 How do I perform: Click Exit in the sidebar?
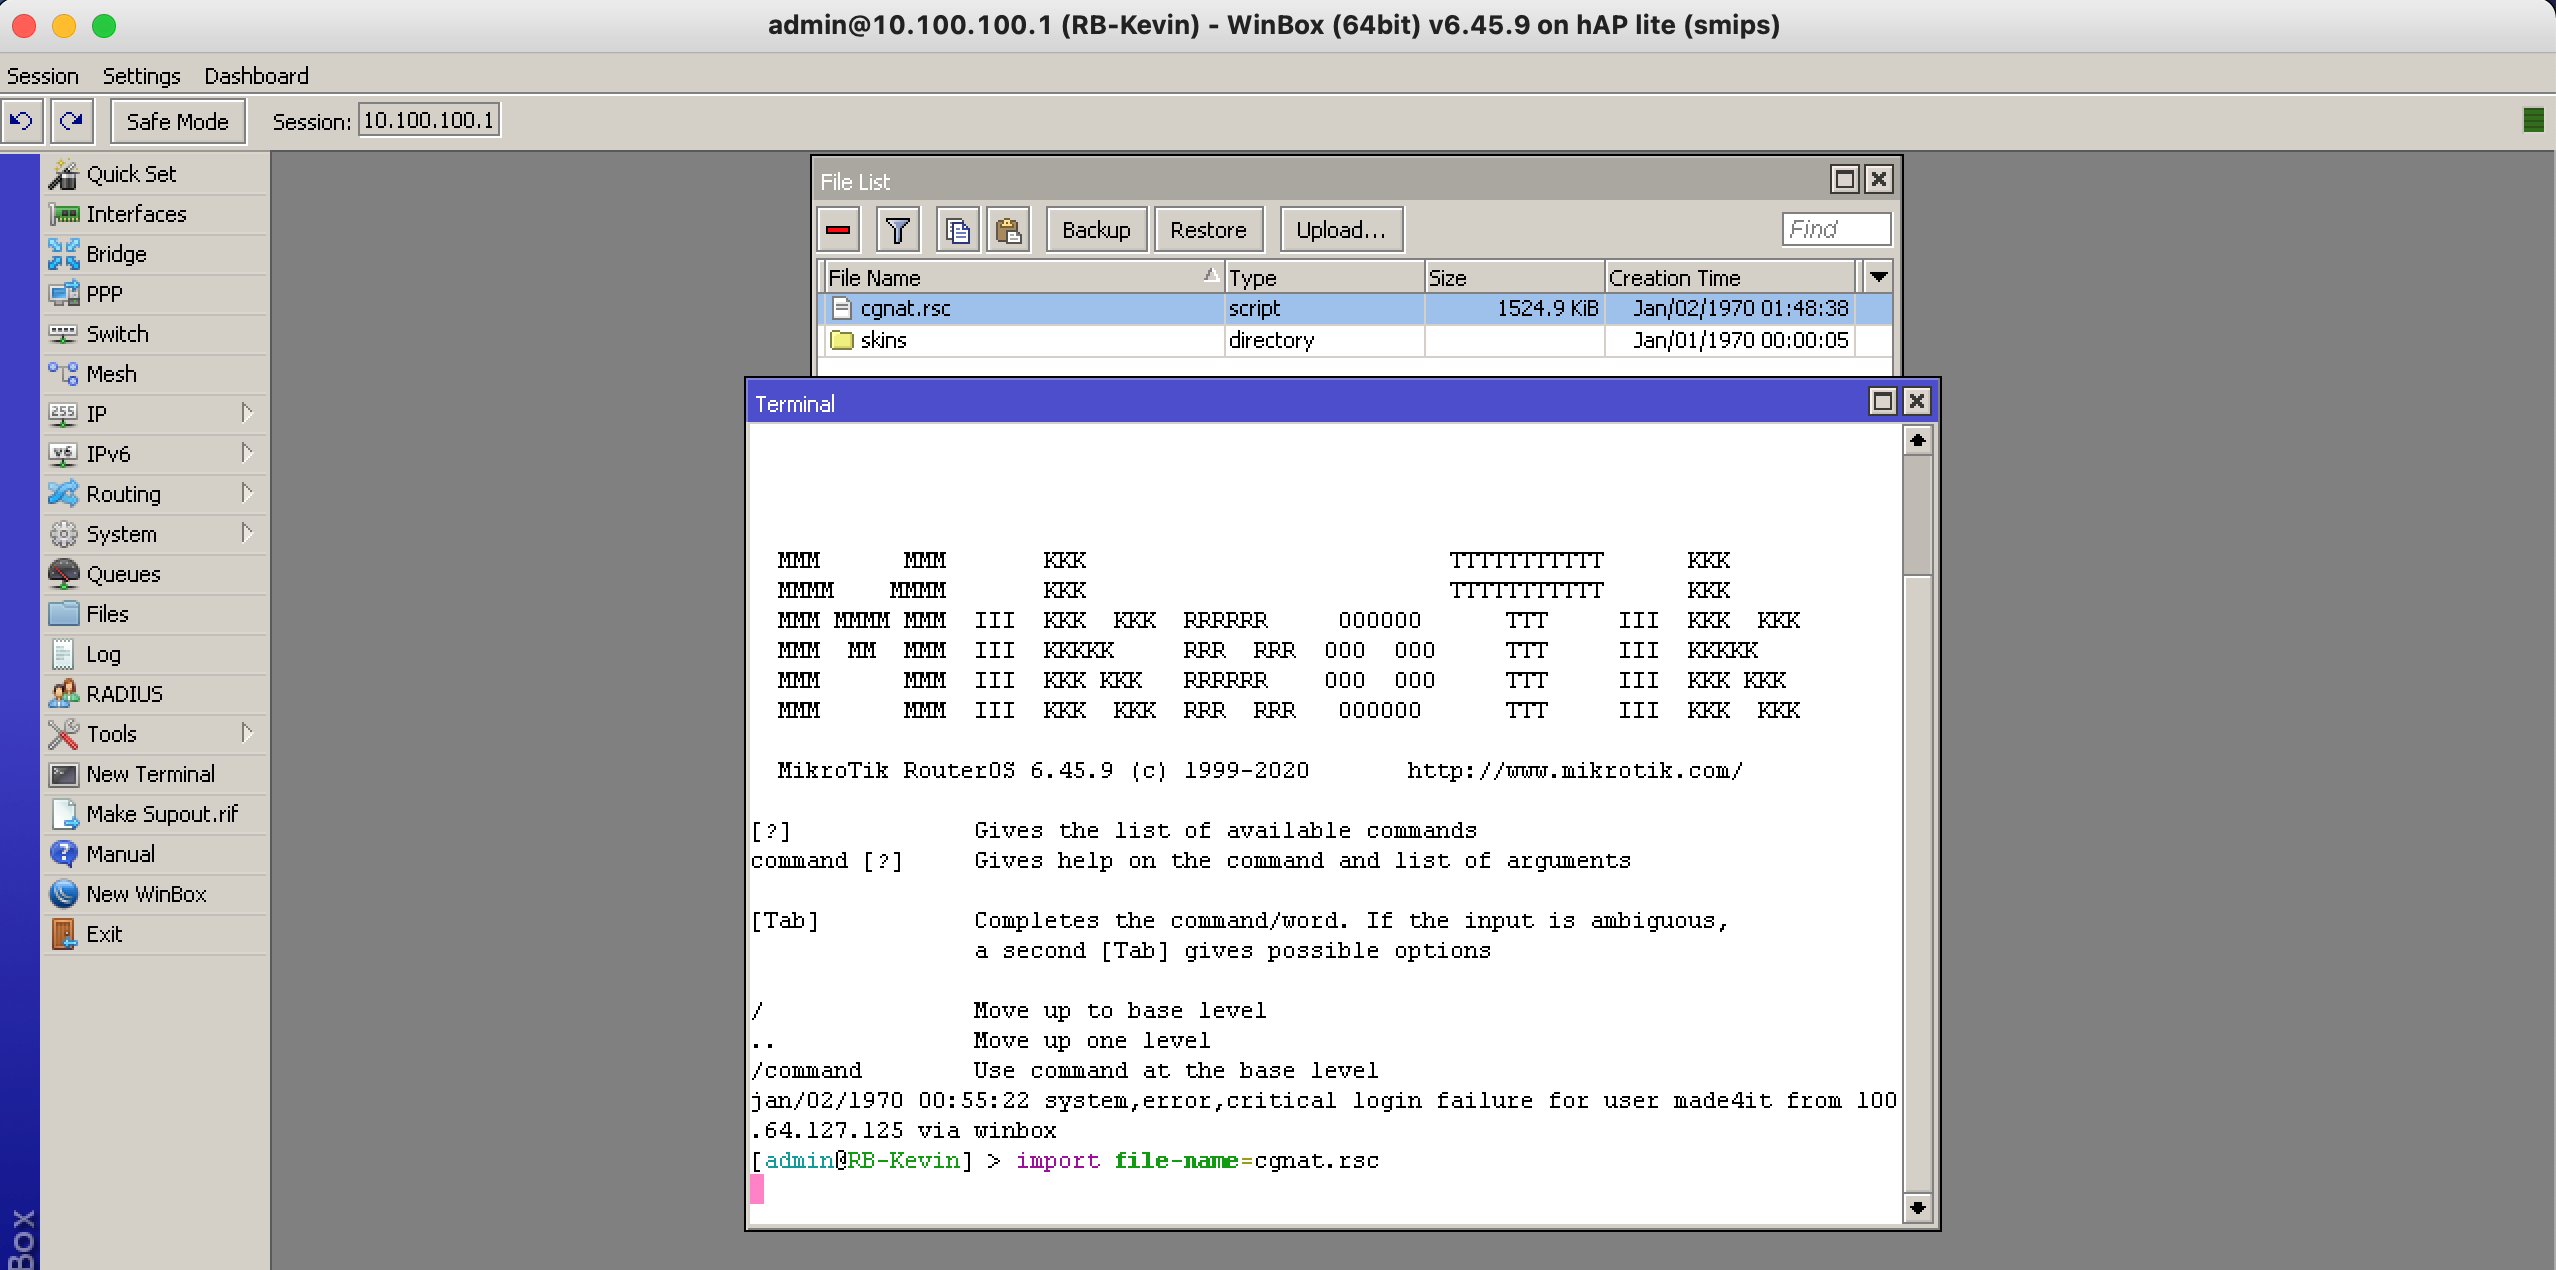pyautogui.click(x=155, y=934)
